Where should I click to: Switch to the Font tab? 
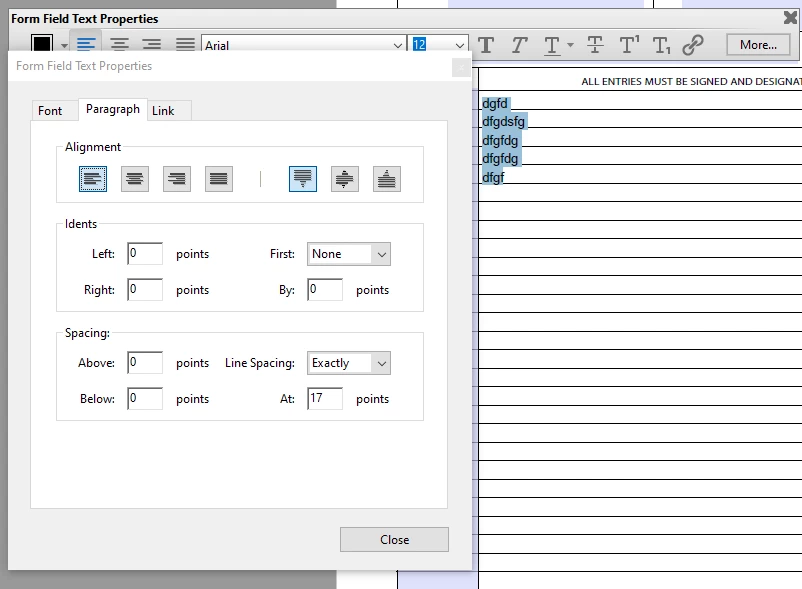pyautogui.click(x=50, y=110)
